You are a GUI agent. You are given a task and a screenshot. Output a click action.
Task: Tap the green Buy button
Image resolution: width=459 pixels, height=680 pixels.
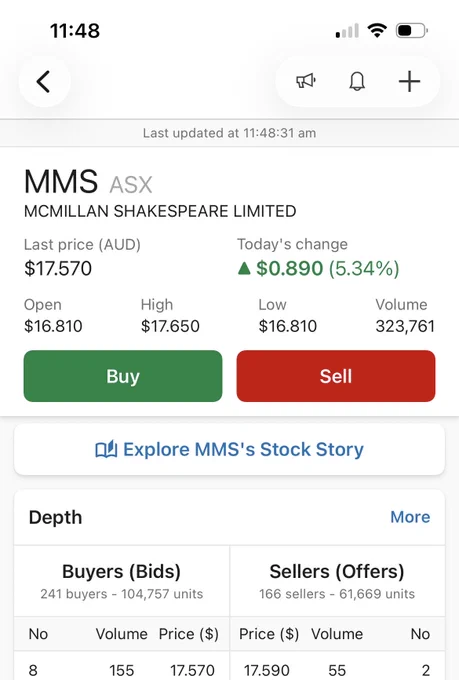coord(123,376)
